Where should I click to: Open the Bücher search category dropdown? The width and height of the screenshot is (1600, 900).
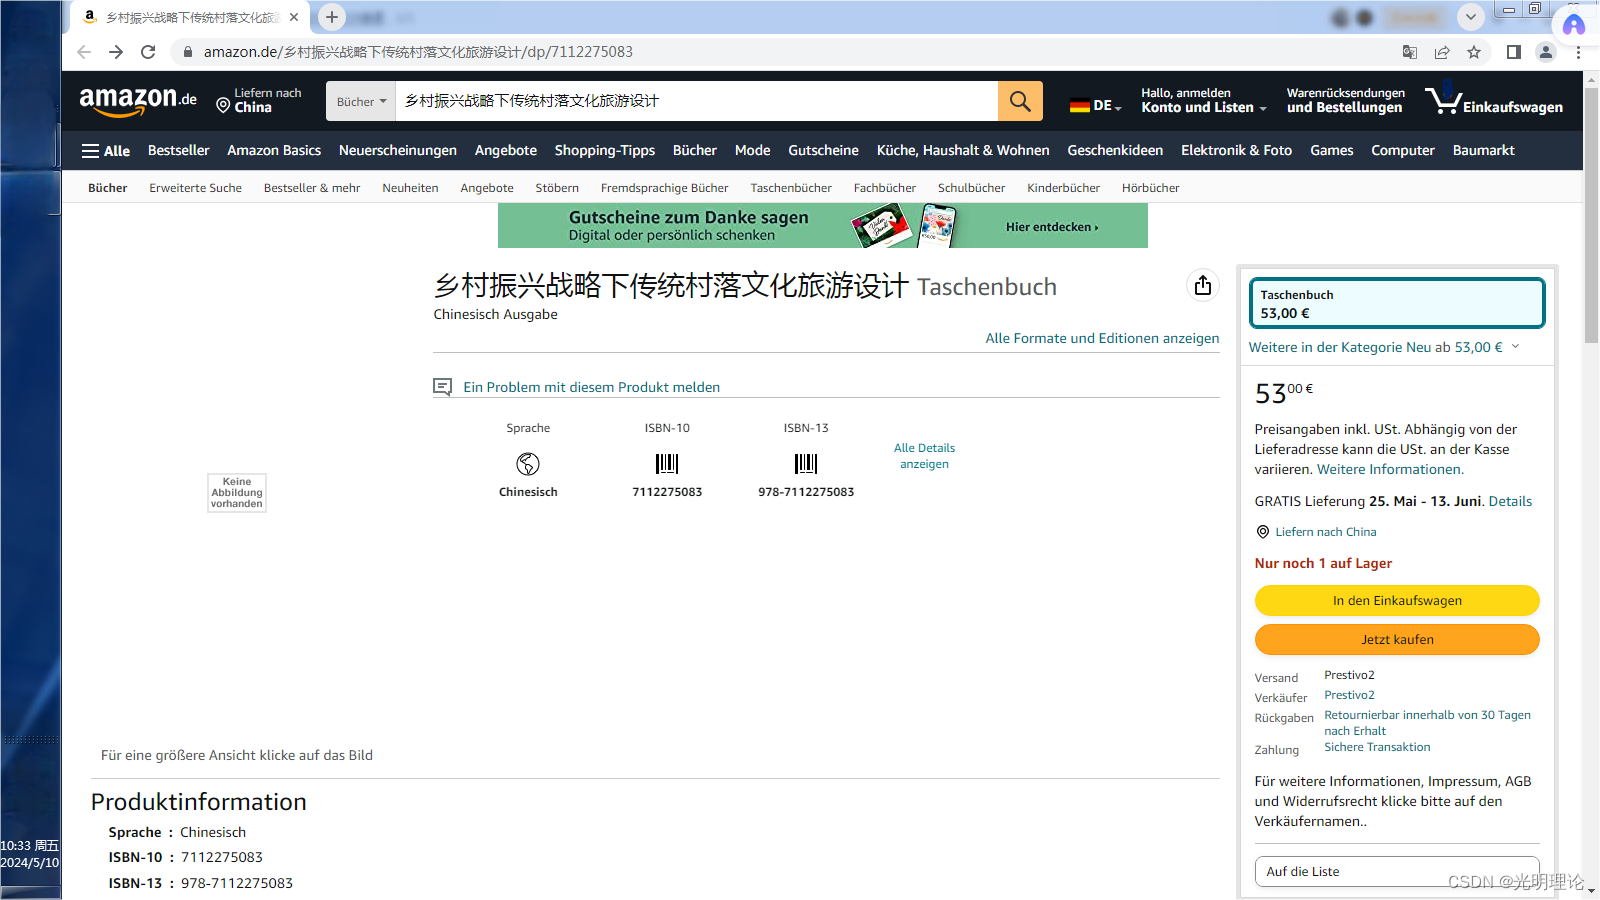point(361,101)
